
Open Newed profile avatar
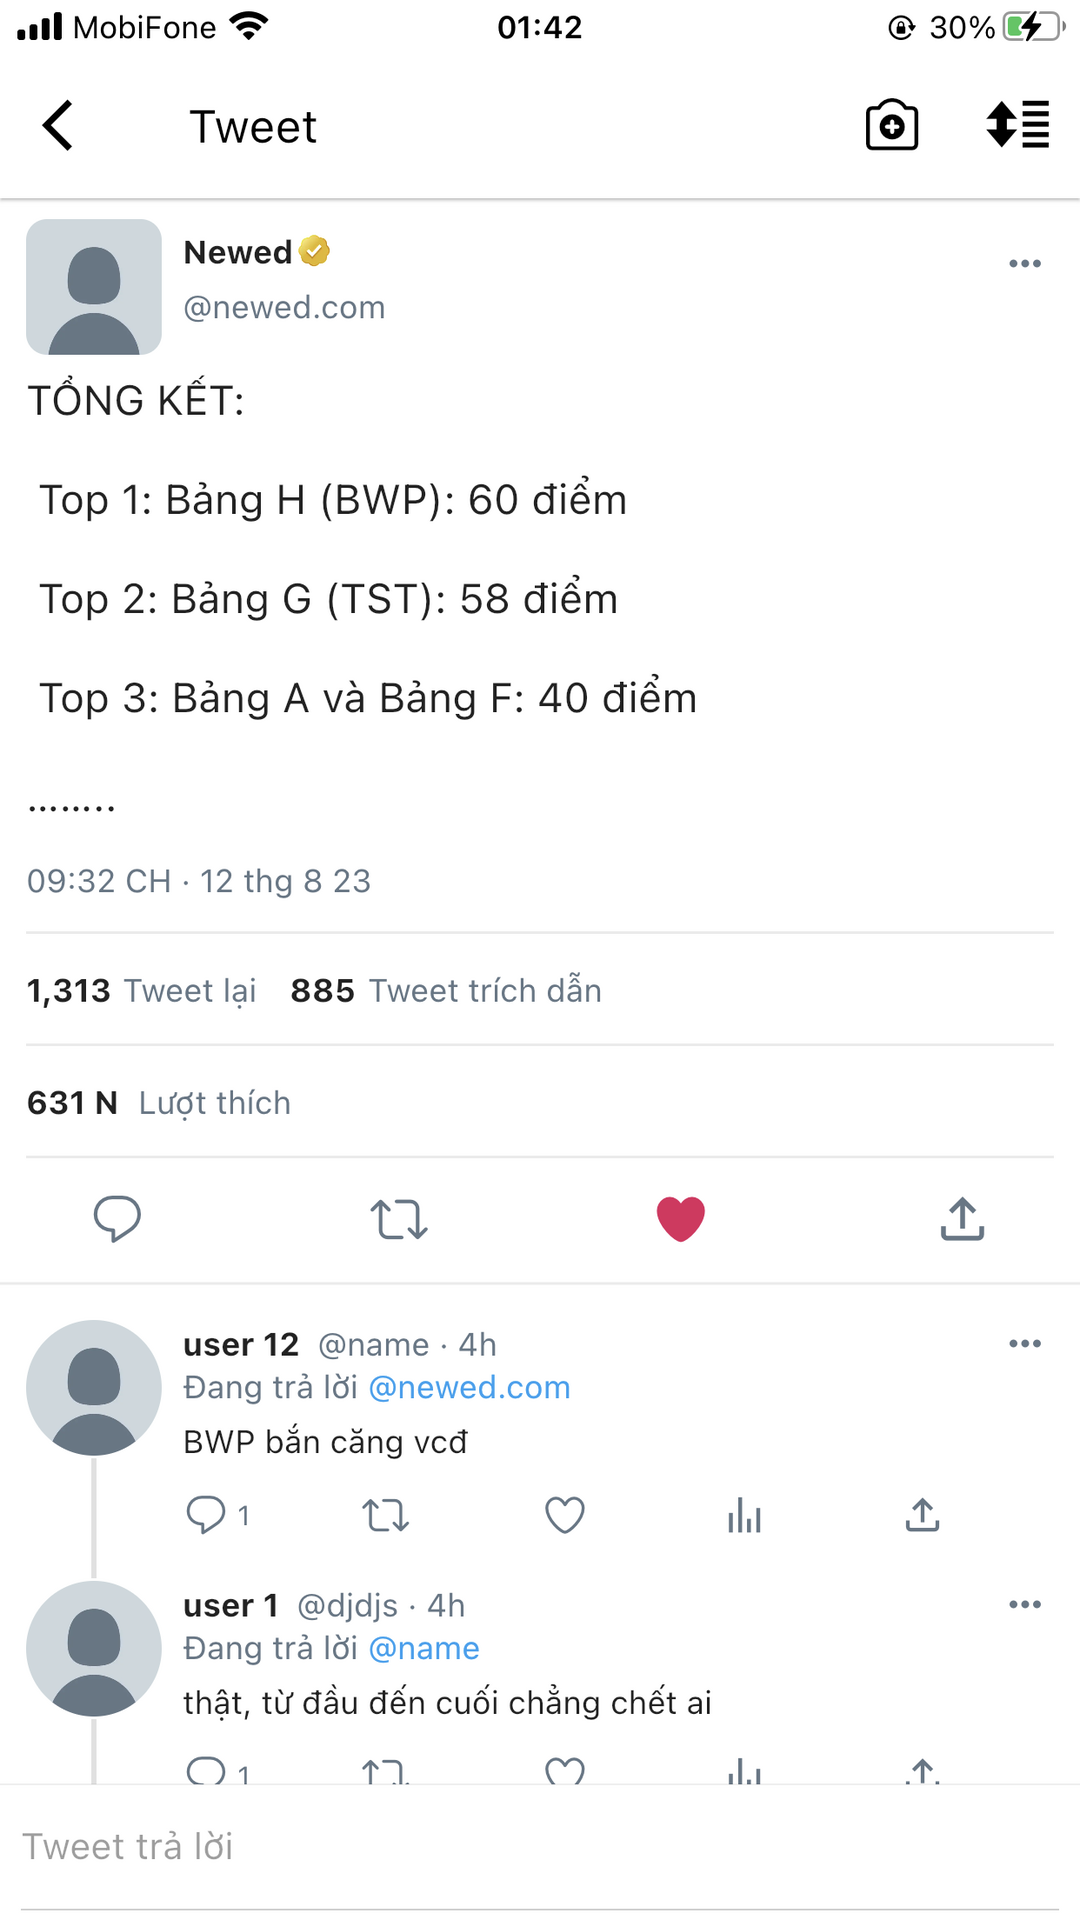click(x=94, y=287)
